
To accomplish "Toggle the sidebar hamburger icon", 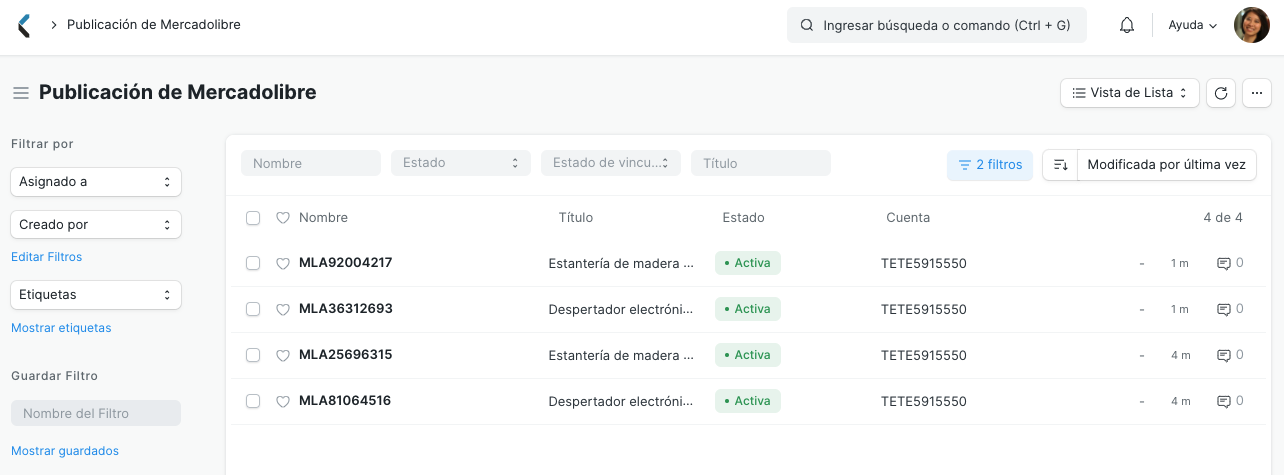I will pyautogui.click(x=20, y=93).
